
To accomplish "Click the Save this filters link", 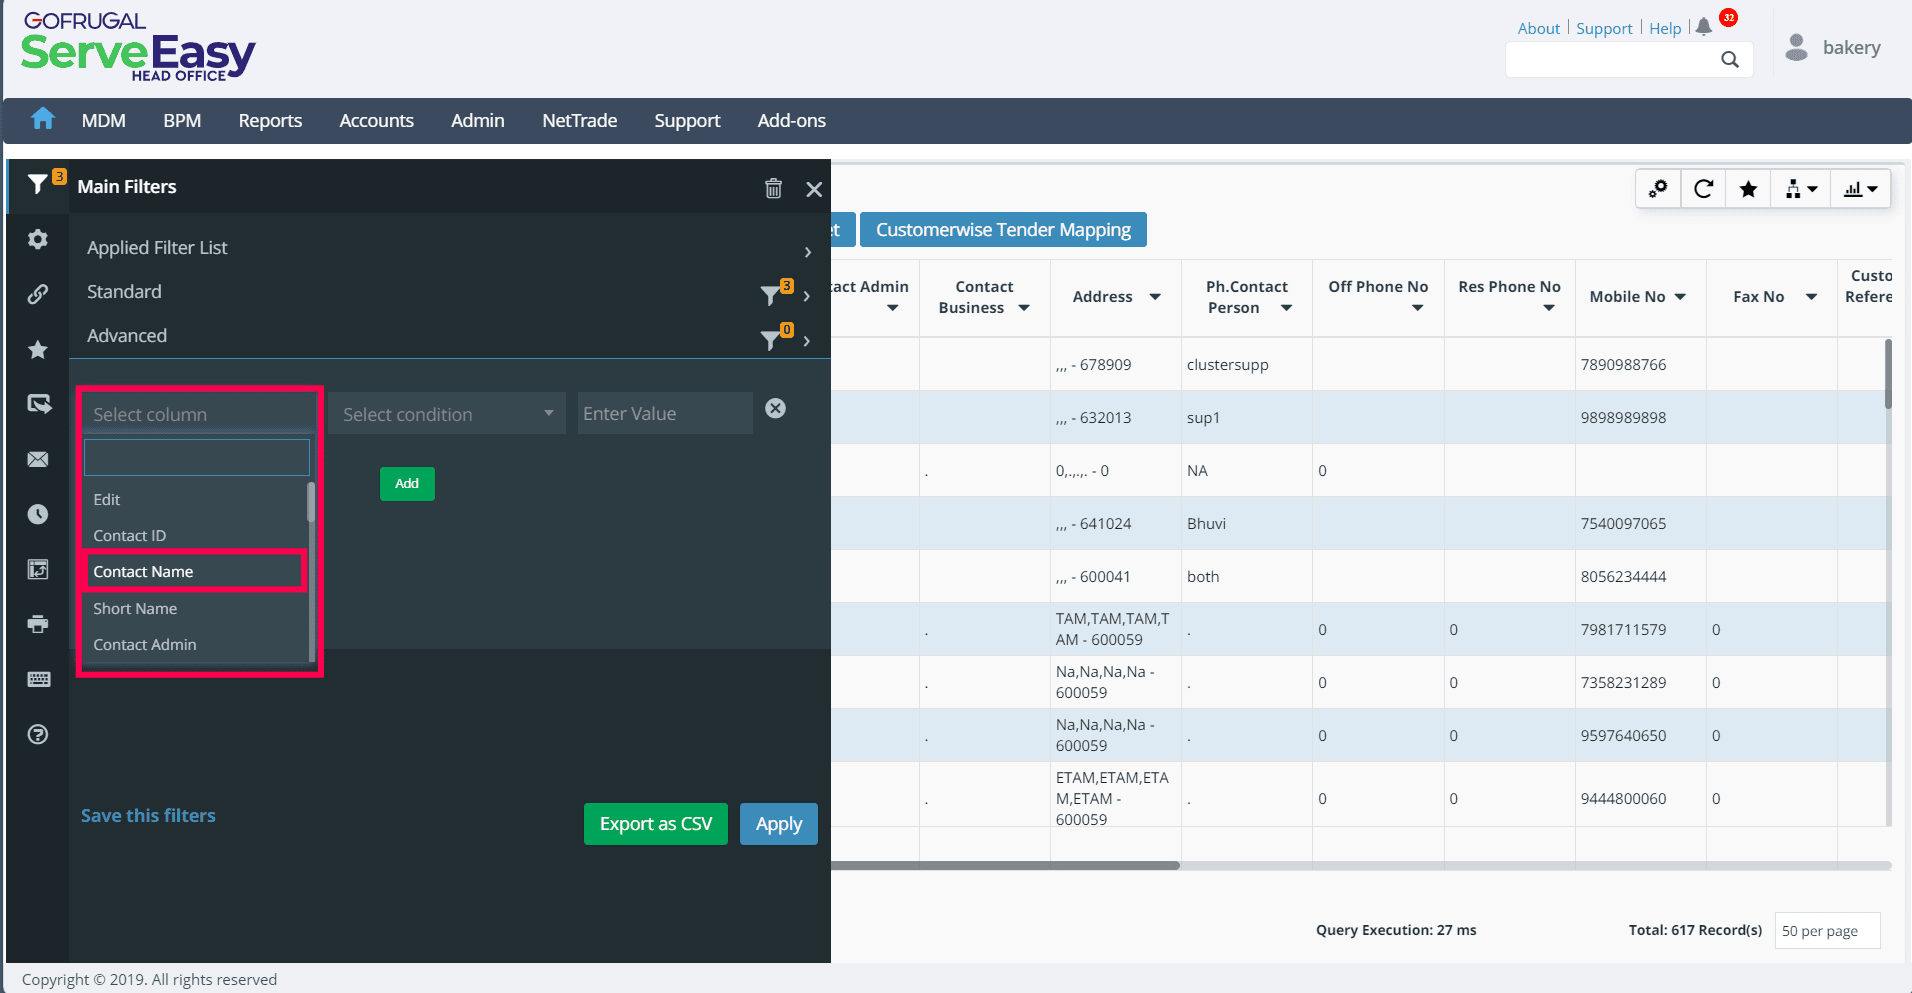I will coord(148,816).
